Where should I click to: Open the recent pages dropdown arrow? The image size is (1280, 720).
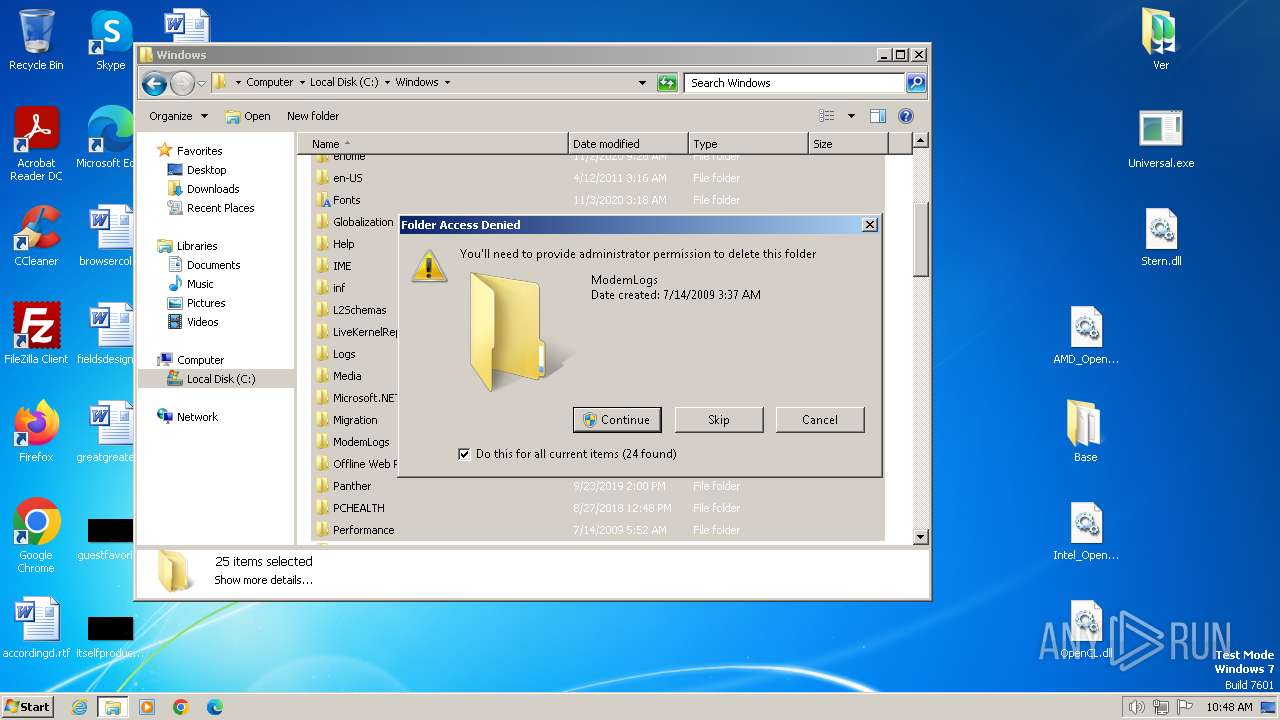(201, 83)
